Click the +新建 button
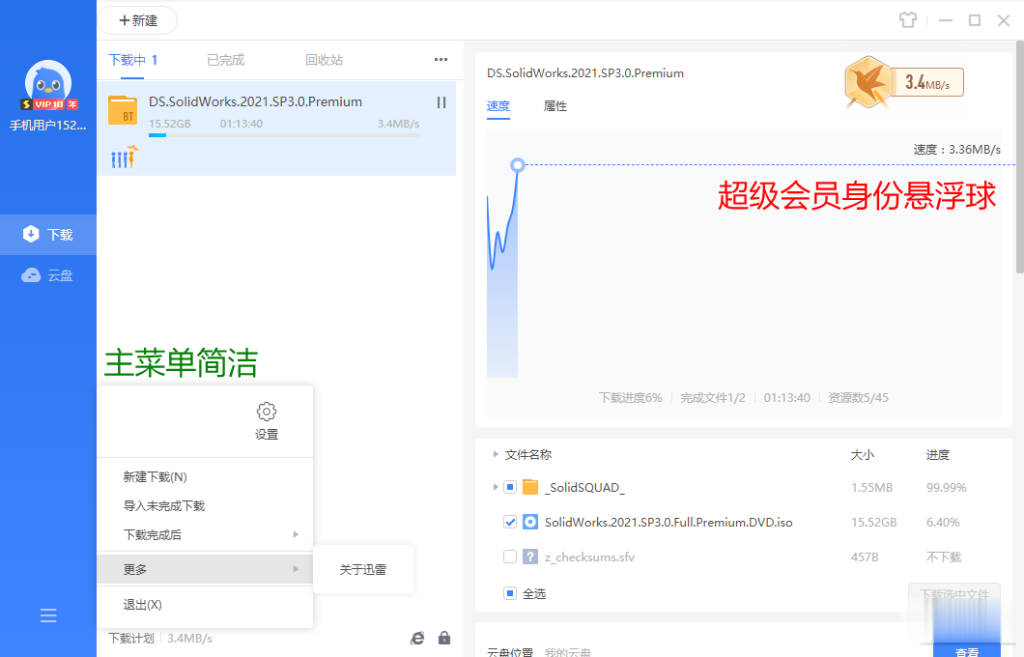 pos(138,20)
